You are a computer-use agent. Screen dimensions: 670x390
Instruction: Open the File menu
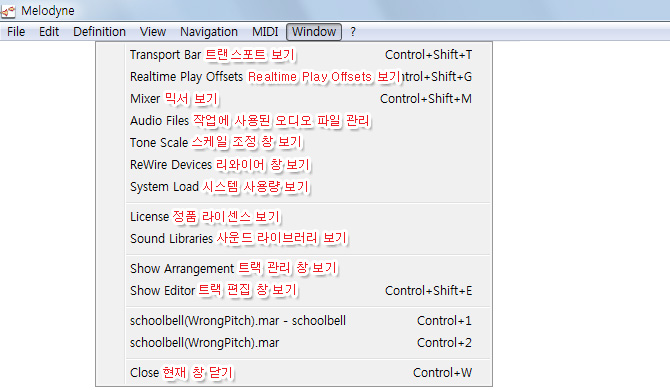(x=16, y=32)
